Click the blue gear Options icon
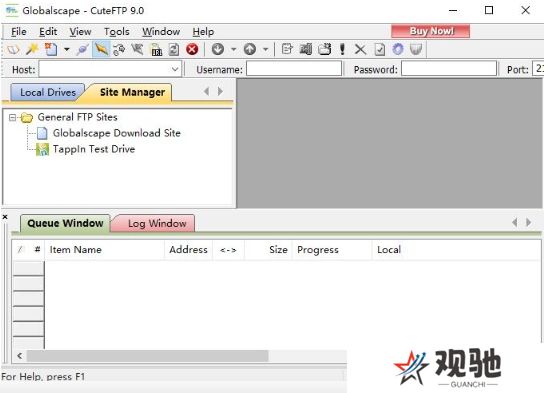The height and width of the screenshot is (393, 547). point(398,49)
